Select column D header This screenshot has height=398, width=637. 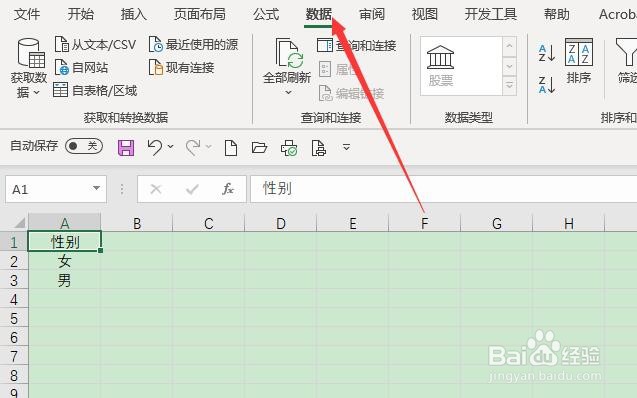281,223
